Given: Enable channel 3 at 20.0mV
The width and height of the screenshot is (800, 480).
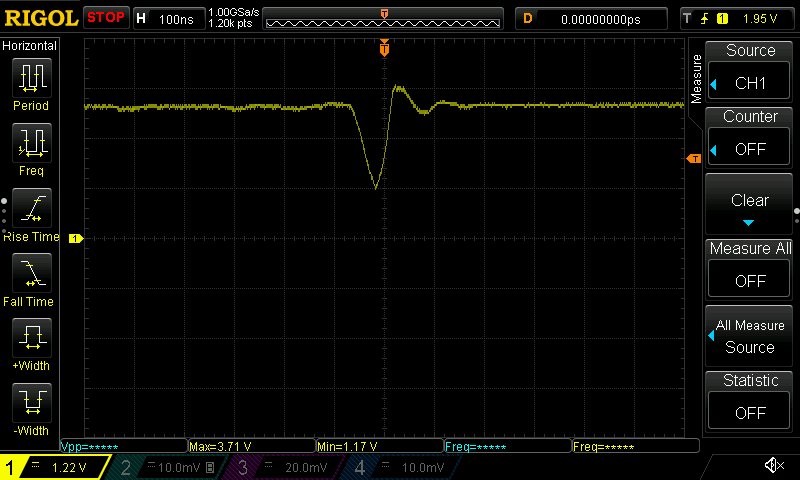Looking at the screenshot, I should coord(285,467).
